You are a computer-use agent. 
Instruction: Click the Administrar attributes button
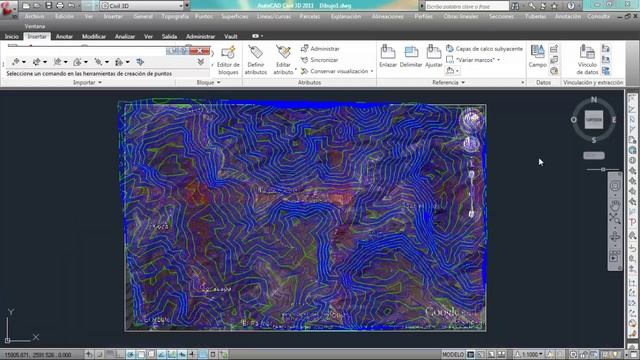[x=320, y=49]
